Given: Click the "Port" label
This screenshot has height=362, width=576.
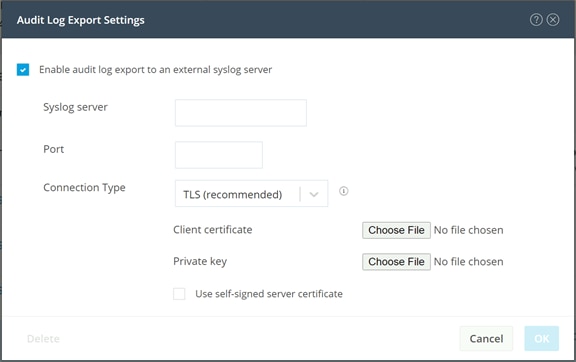Looking at the screenshot, I should pyautogui.click(x=54, y=149).
